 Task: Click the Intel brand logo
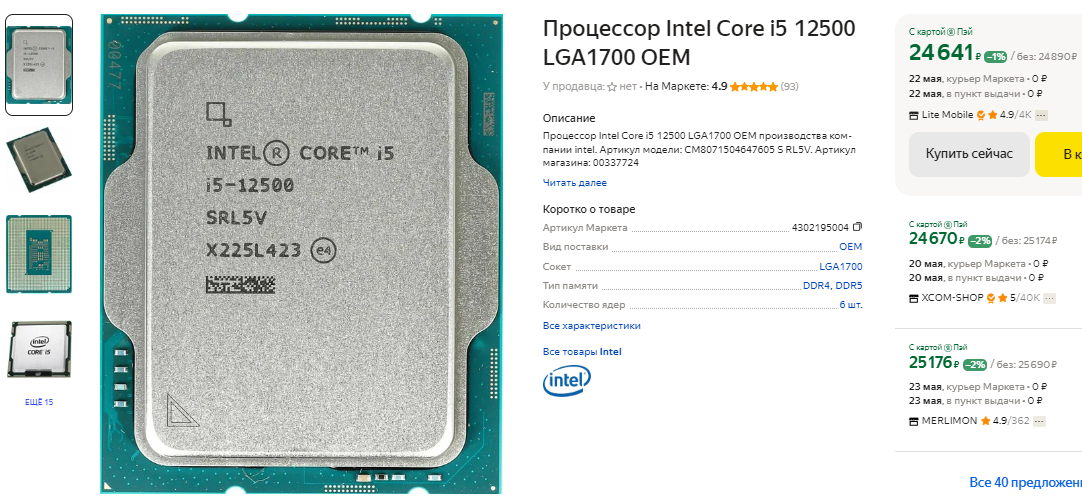567,381
